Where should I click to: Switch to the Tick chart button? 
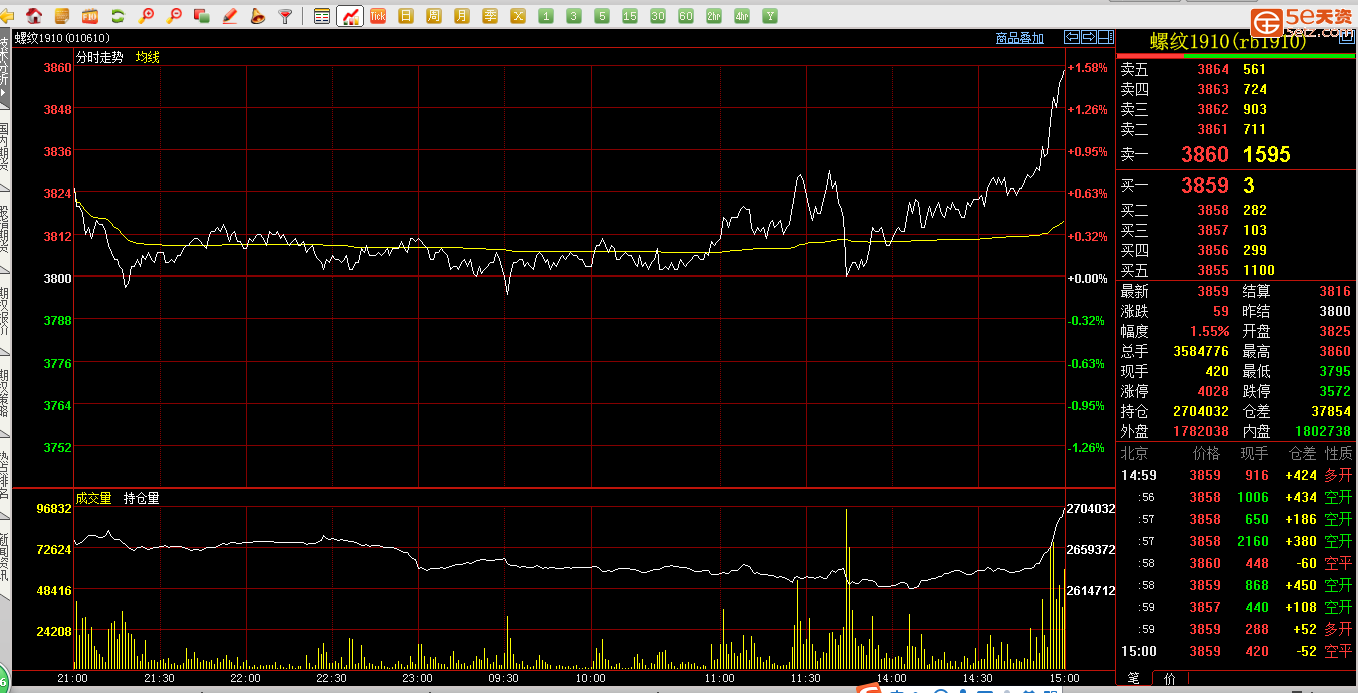point(378,16)
